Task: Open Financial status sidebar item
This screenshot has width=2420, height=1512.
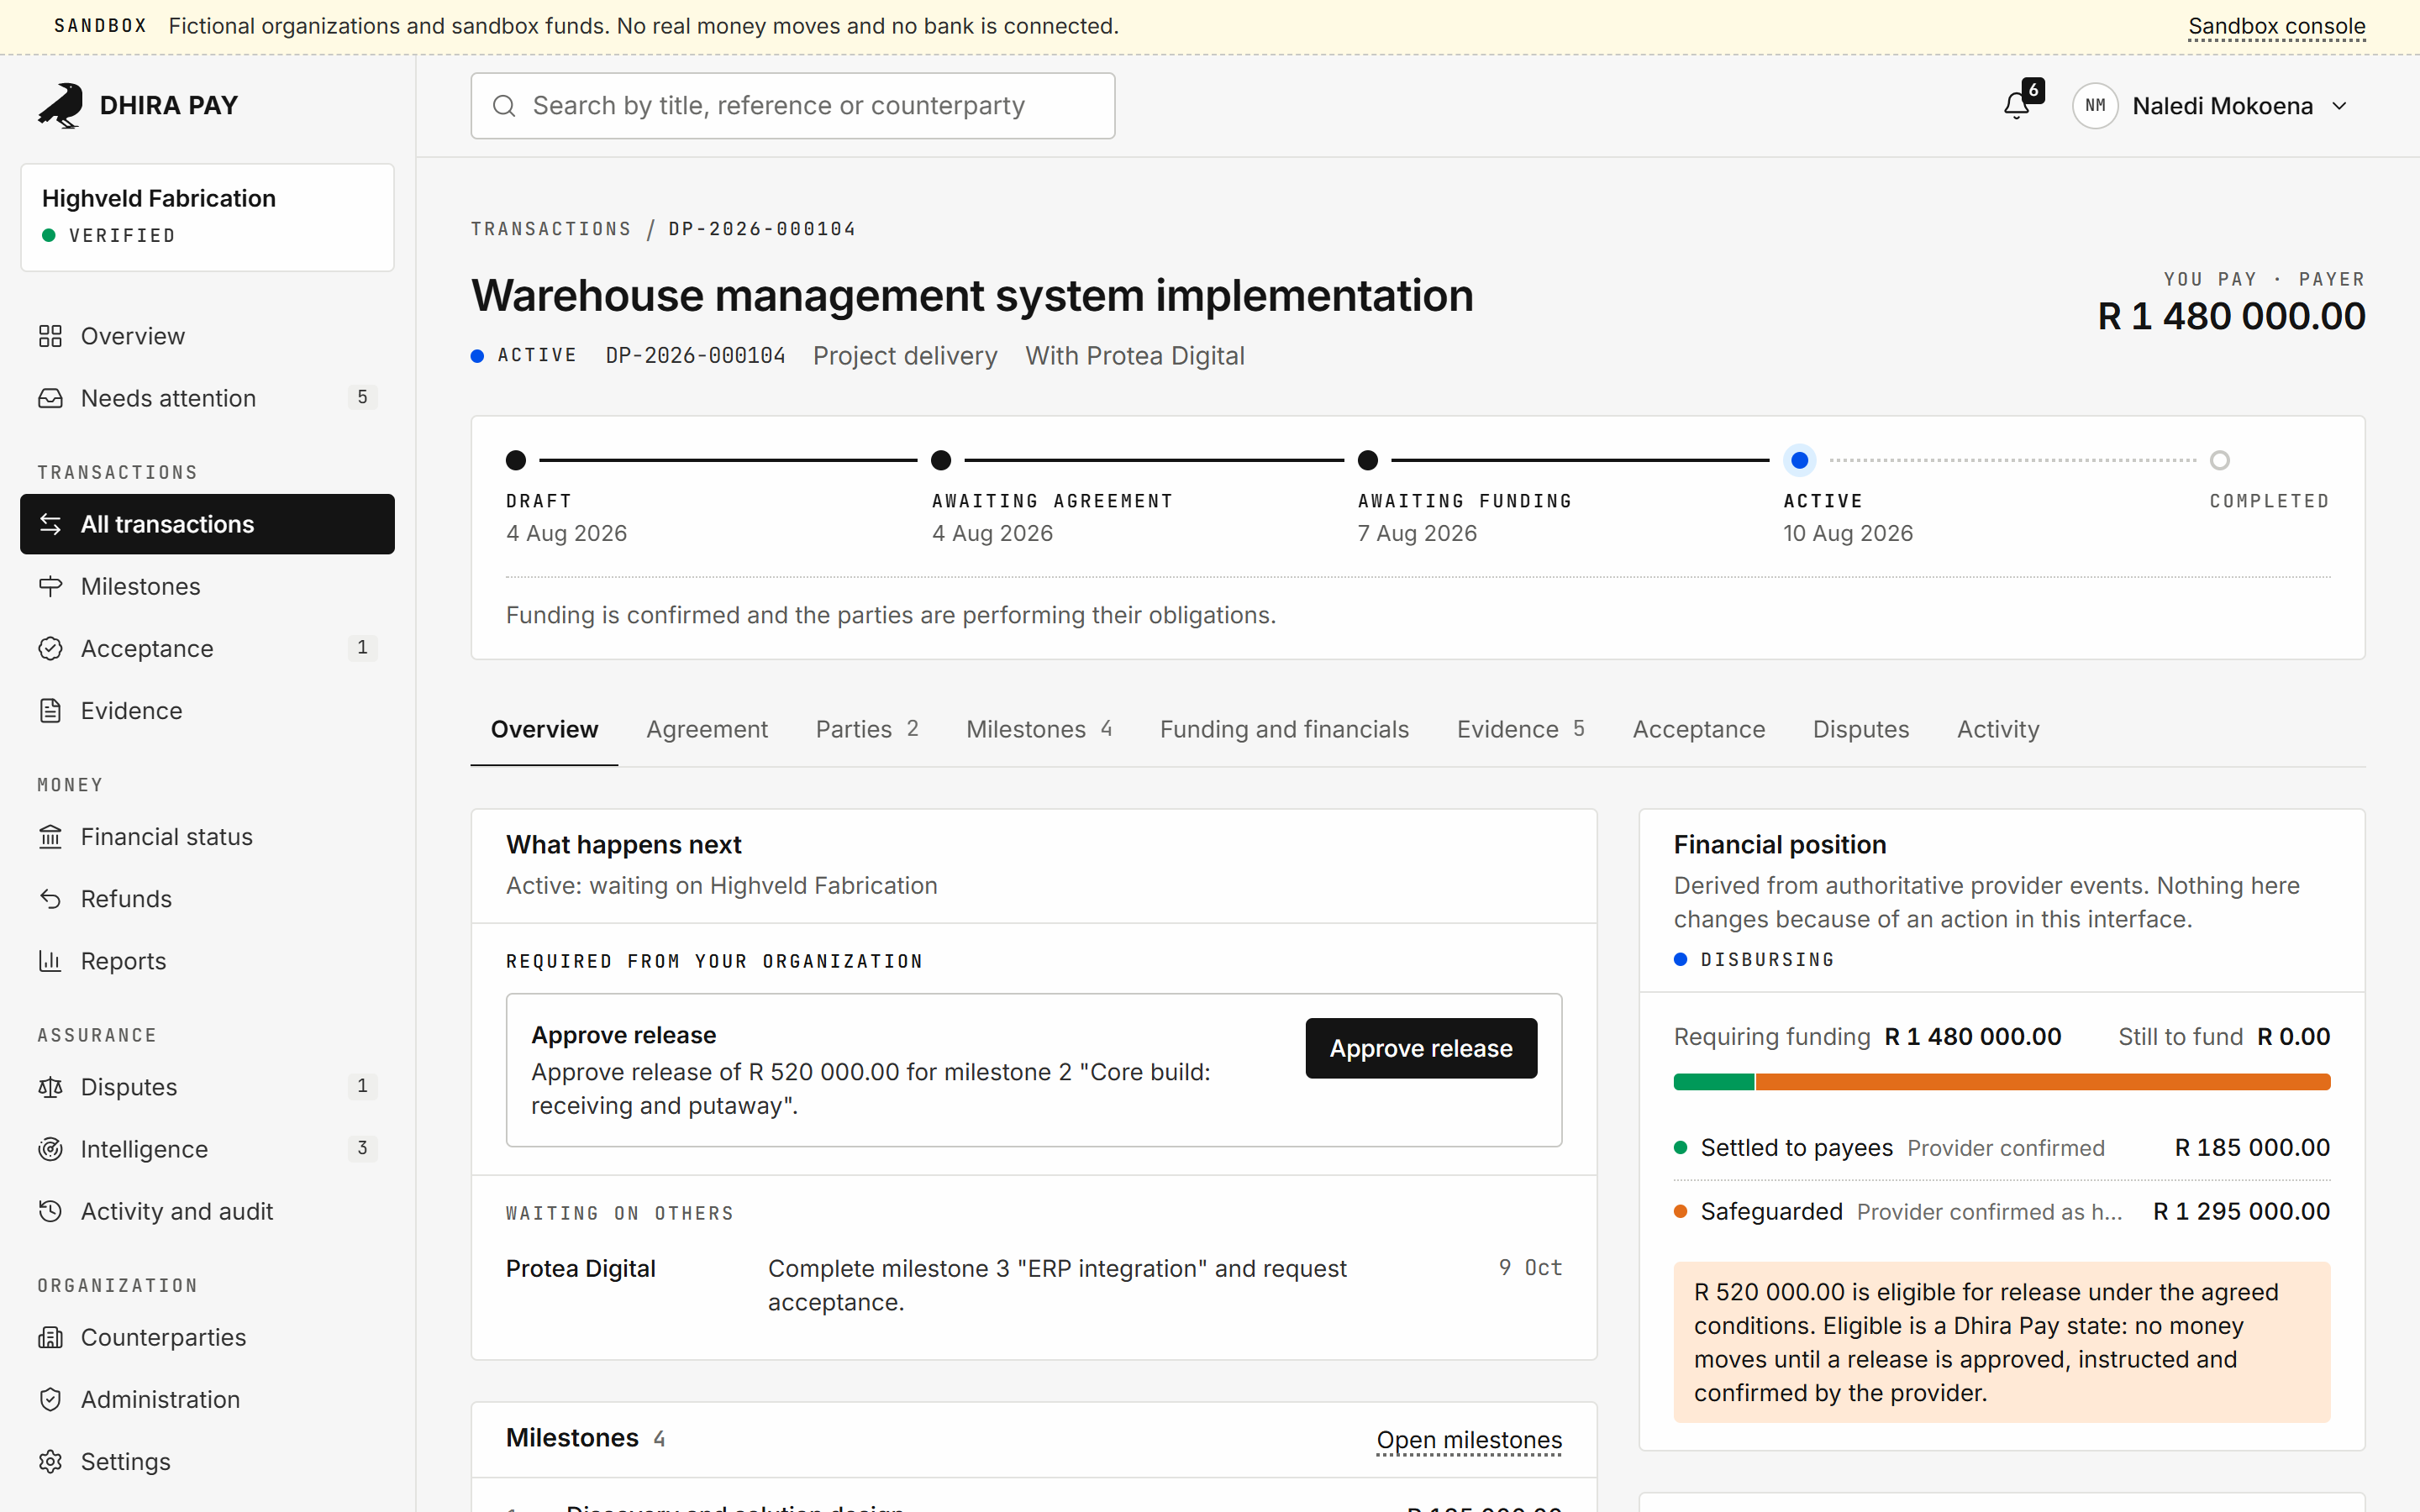Action: [x=207, y=836]
